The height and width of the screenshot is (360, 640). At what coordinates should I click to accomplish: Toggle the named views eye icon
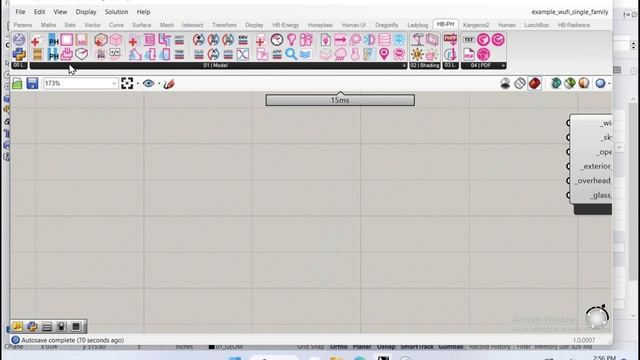(149, 83)
